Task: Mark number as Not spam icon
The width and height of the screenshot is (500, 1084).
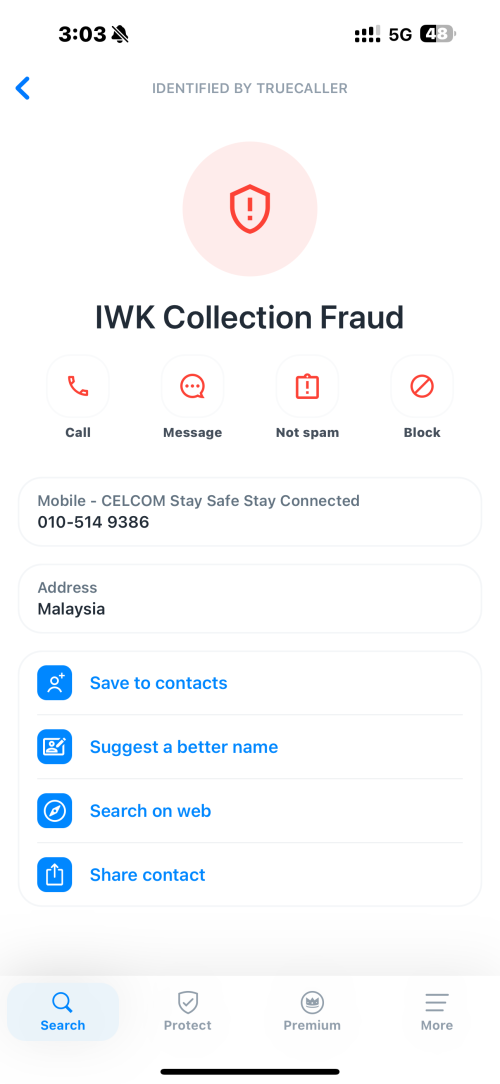Action: click(x=307, y=386)
